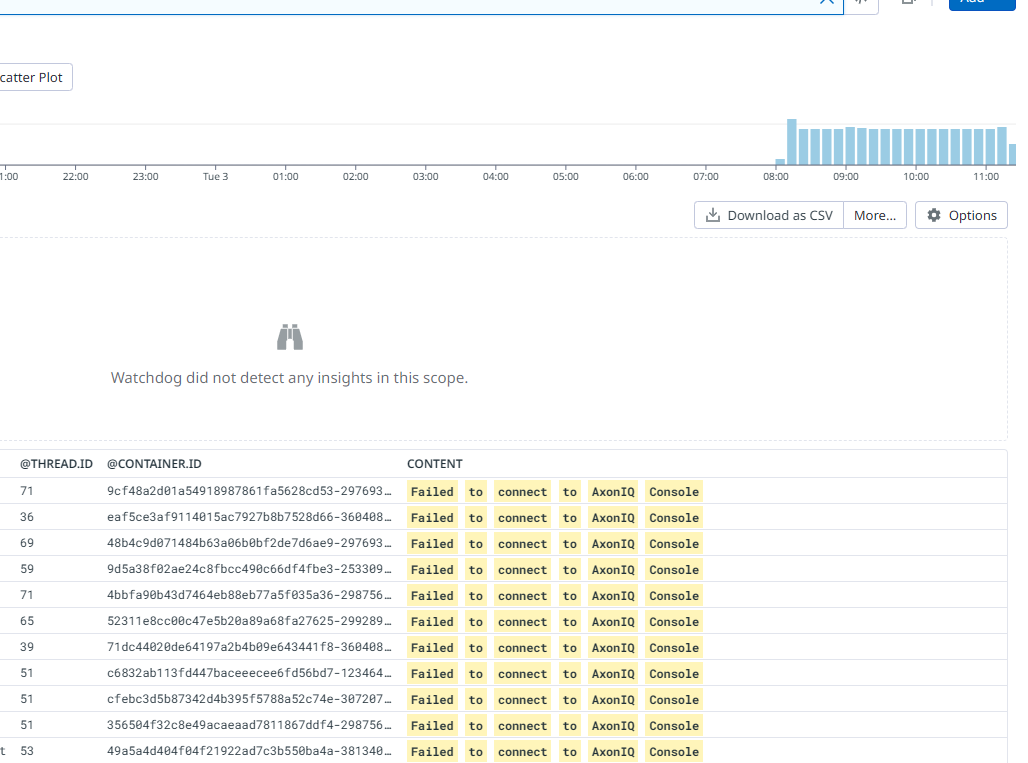
Task: Switch to the Scatter Plot tab
Action: (35, 77)
